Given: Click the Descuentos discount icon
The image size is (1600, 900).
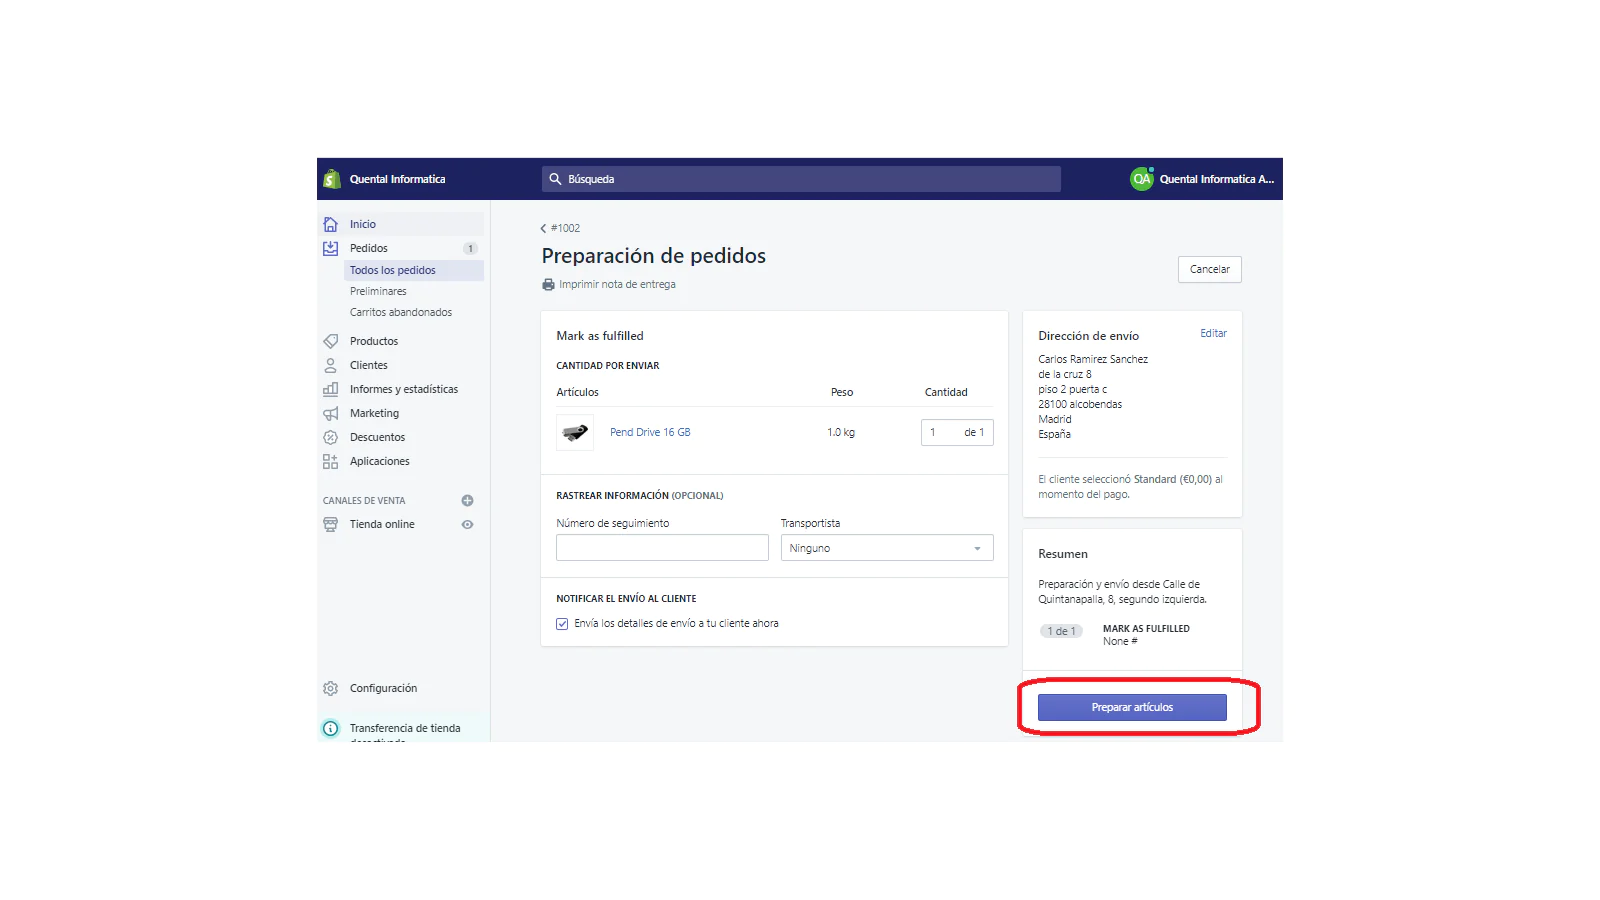Looking at the screenshot, I should [x=331, y=437].
